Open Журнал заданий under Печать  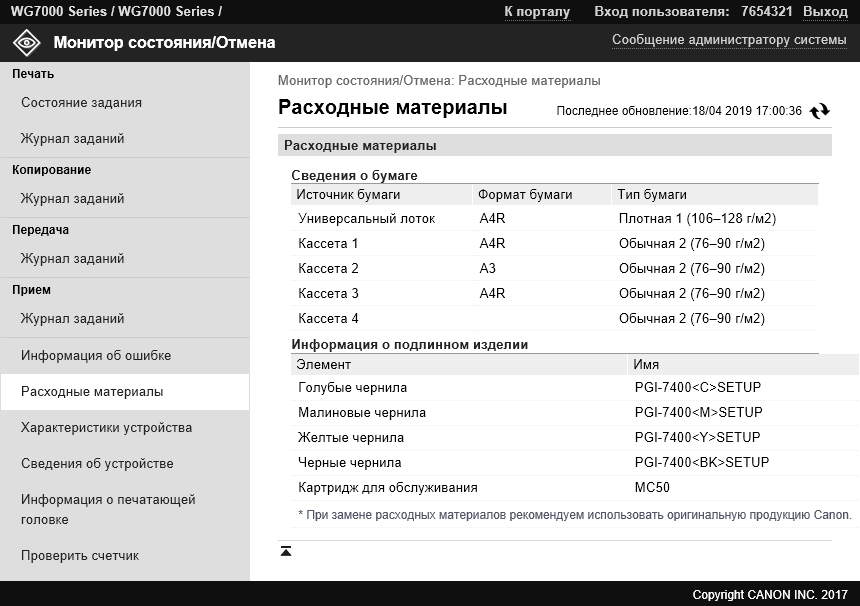coord(73,139)
